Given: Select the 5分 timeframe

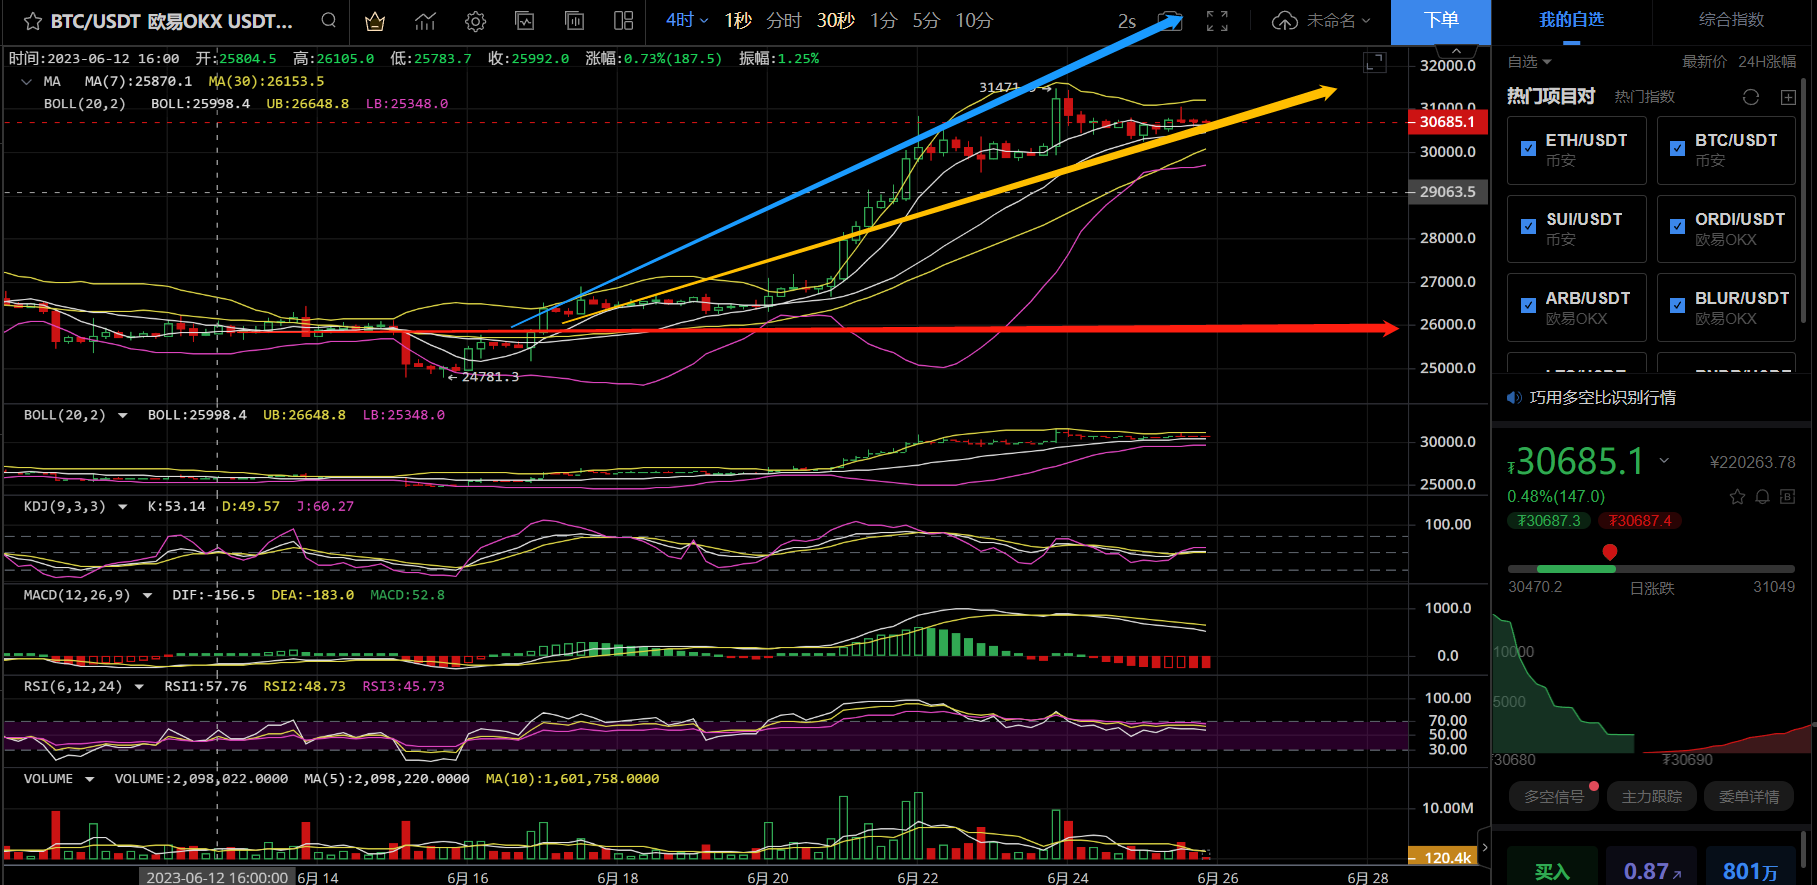Looking at the screenshot, I should 926,20.
